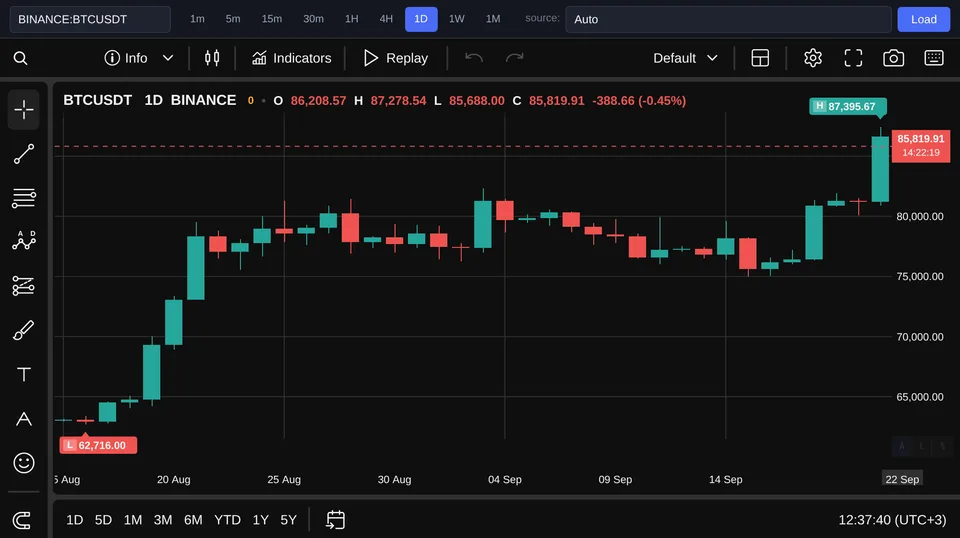Toggle the magnet snap mode

(x=22, y=520)
